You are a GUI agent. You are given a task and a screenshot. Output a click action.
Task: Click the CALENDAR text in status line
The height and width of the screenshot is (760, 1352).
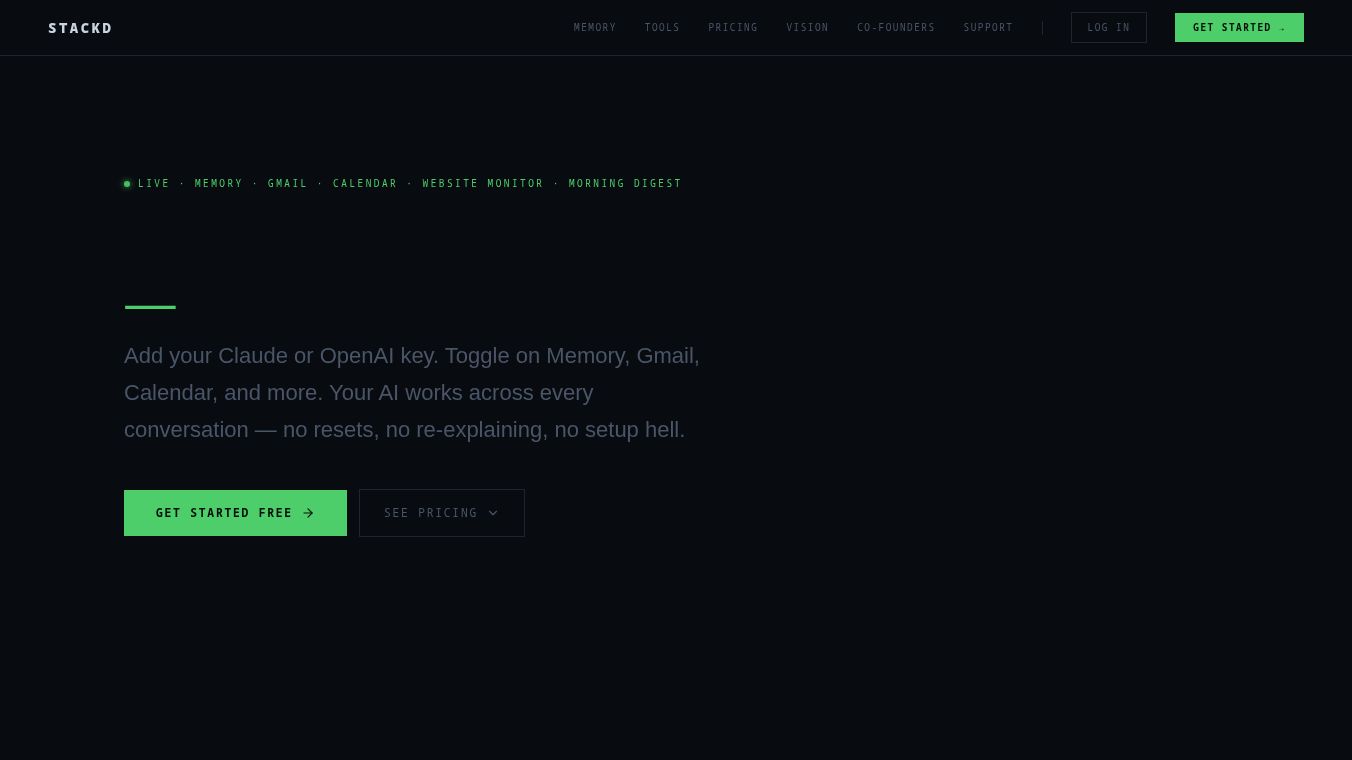(365, 184)
